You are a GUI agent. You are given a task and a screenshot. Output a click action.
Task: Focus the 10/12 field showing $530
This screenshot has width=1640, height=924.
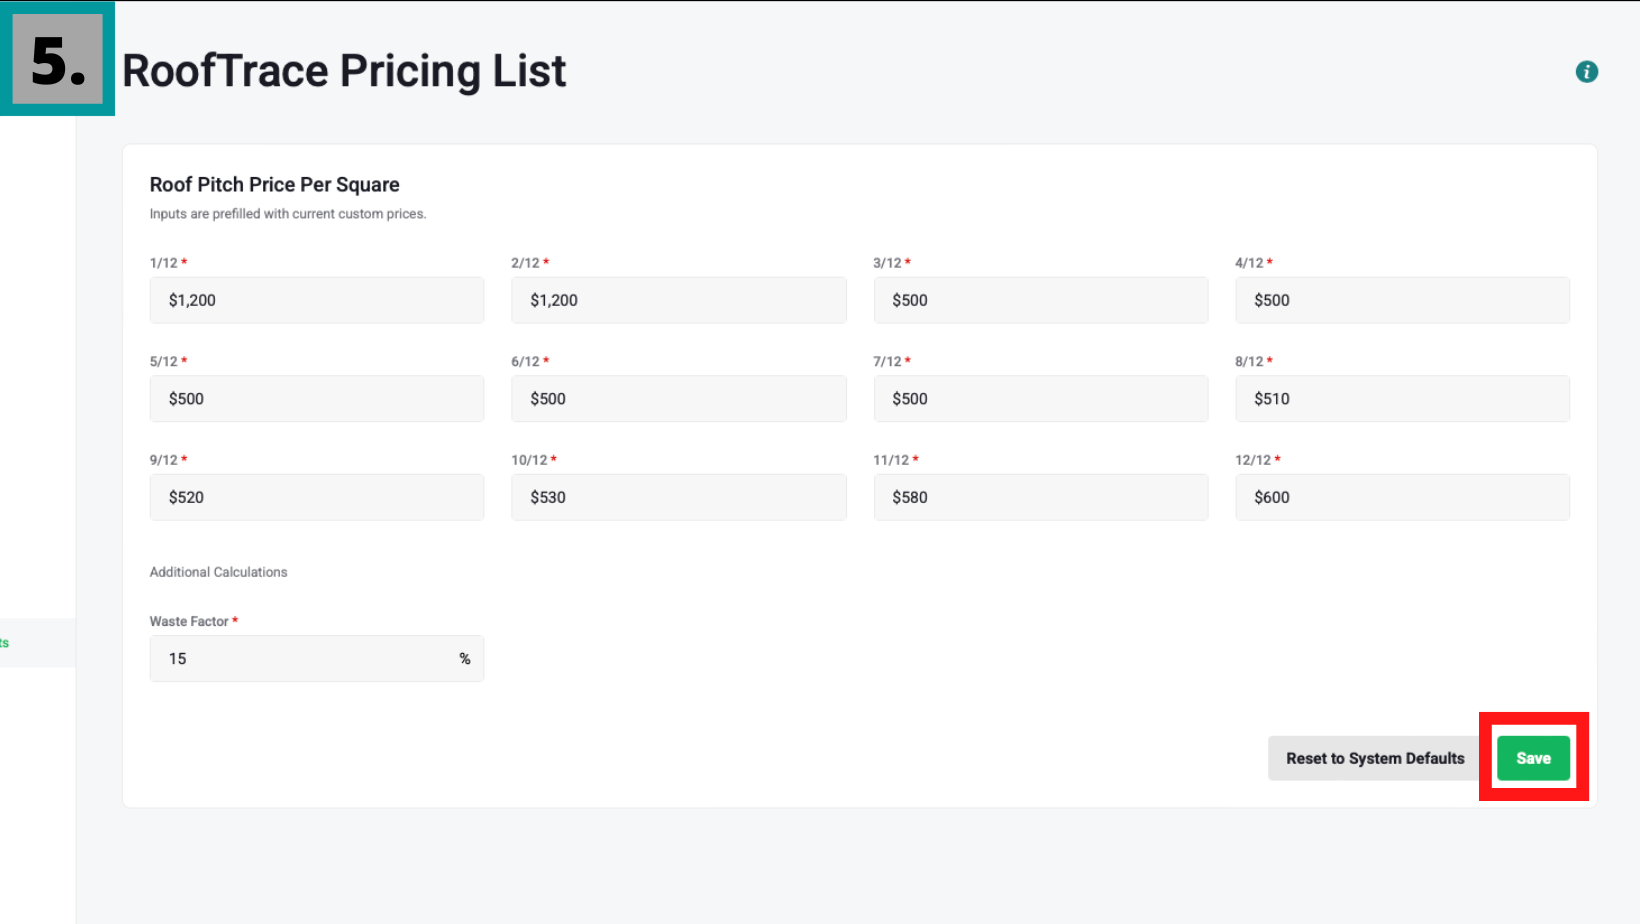[678, 497]
